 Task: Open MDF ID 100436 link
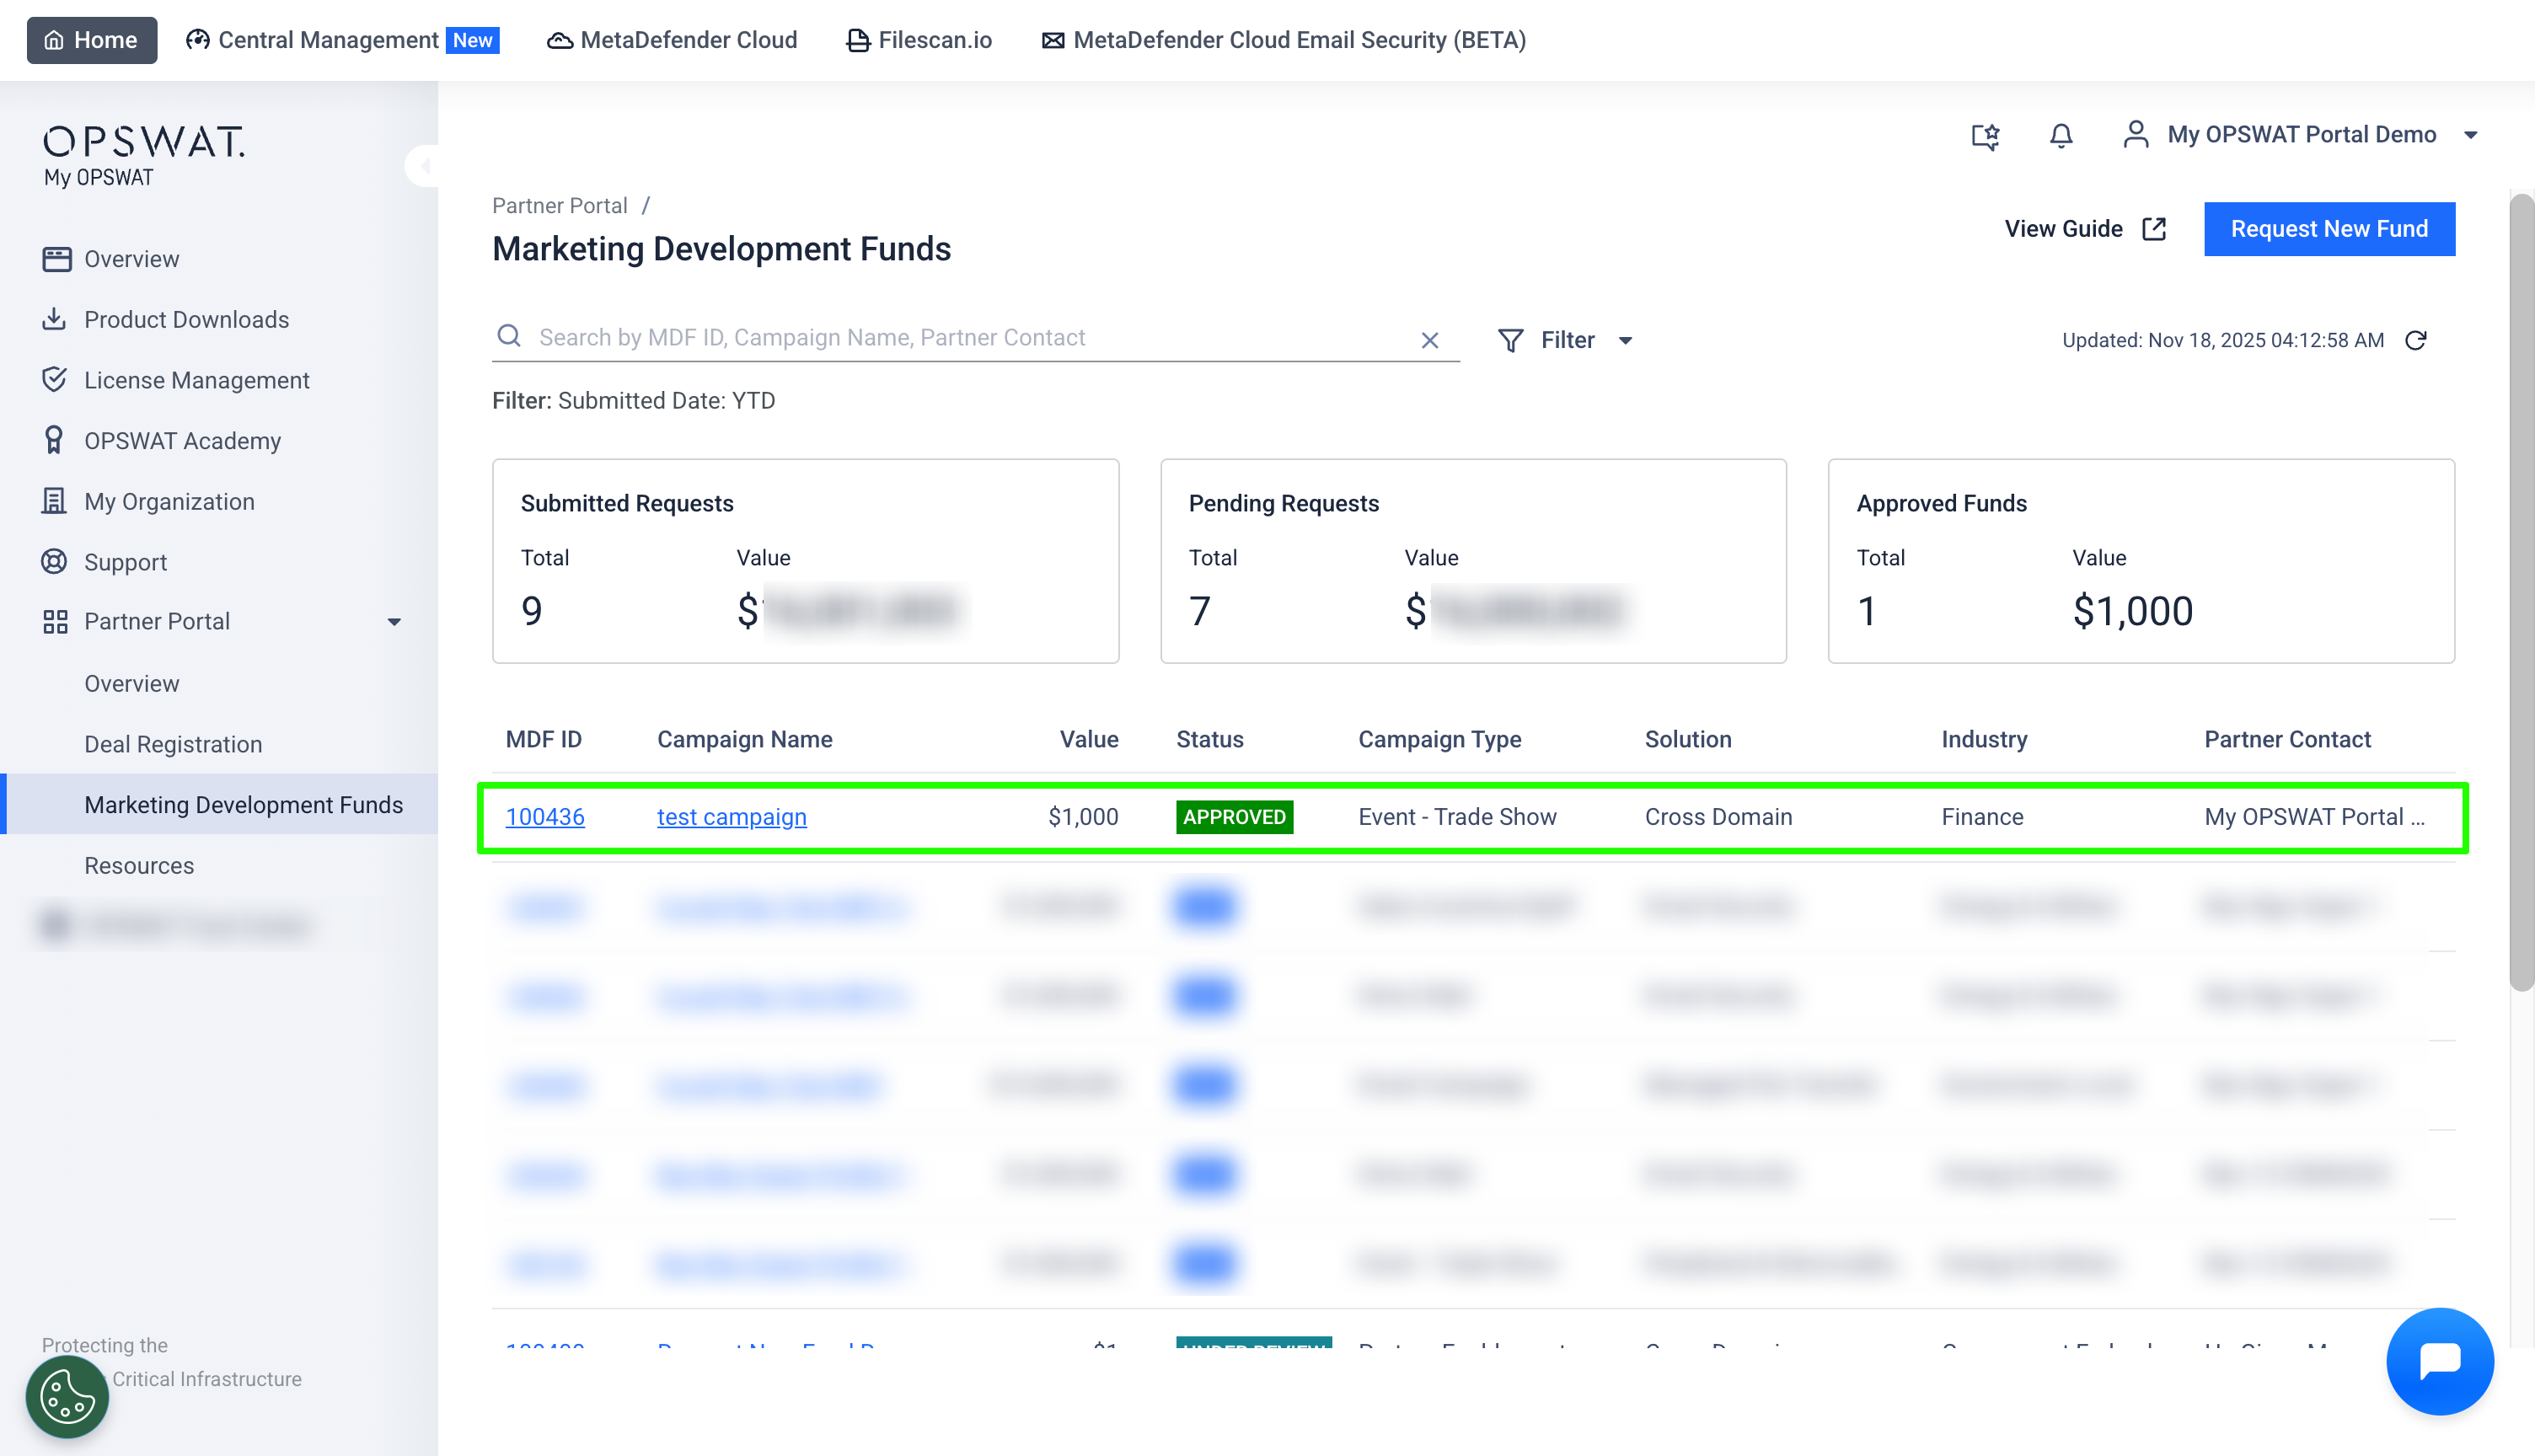[x=545, y=817]
